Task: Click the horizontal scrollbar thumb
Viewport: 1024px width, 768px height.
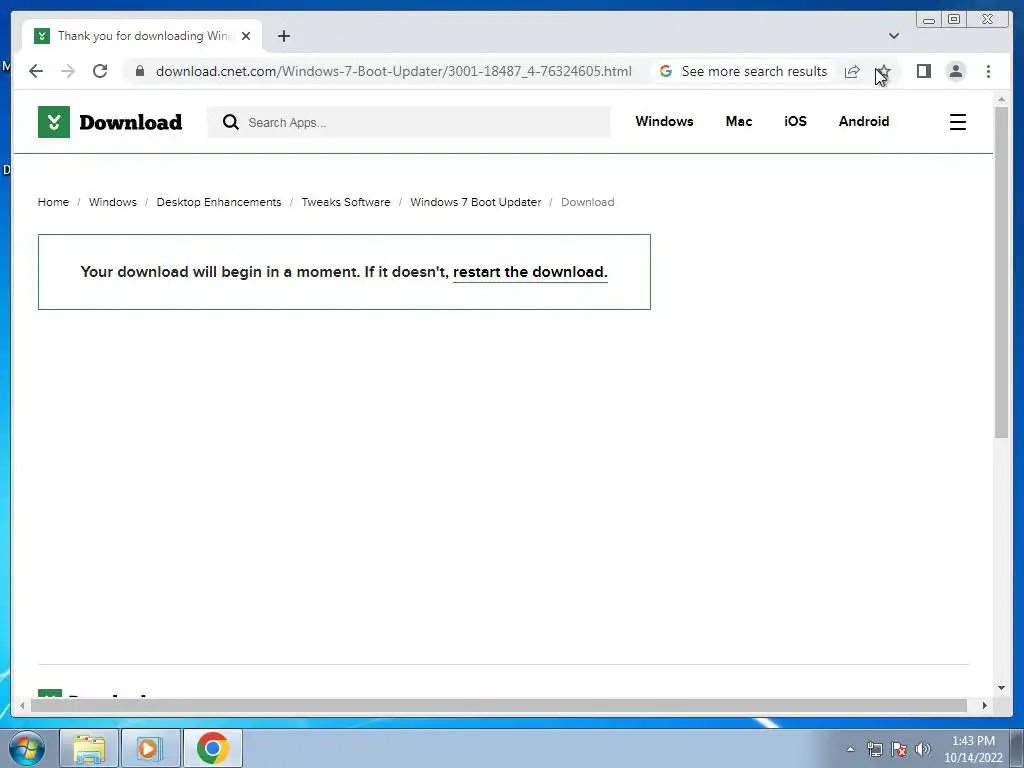Action: 499,705
